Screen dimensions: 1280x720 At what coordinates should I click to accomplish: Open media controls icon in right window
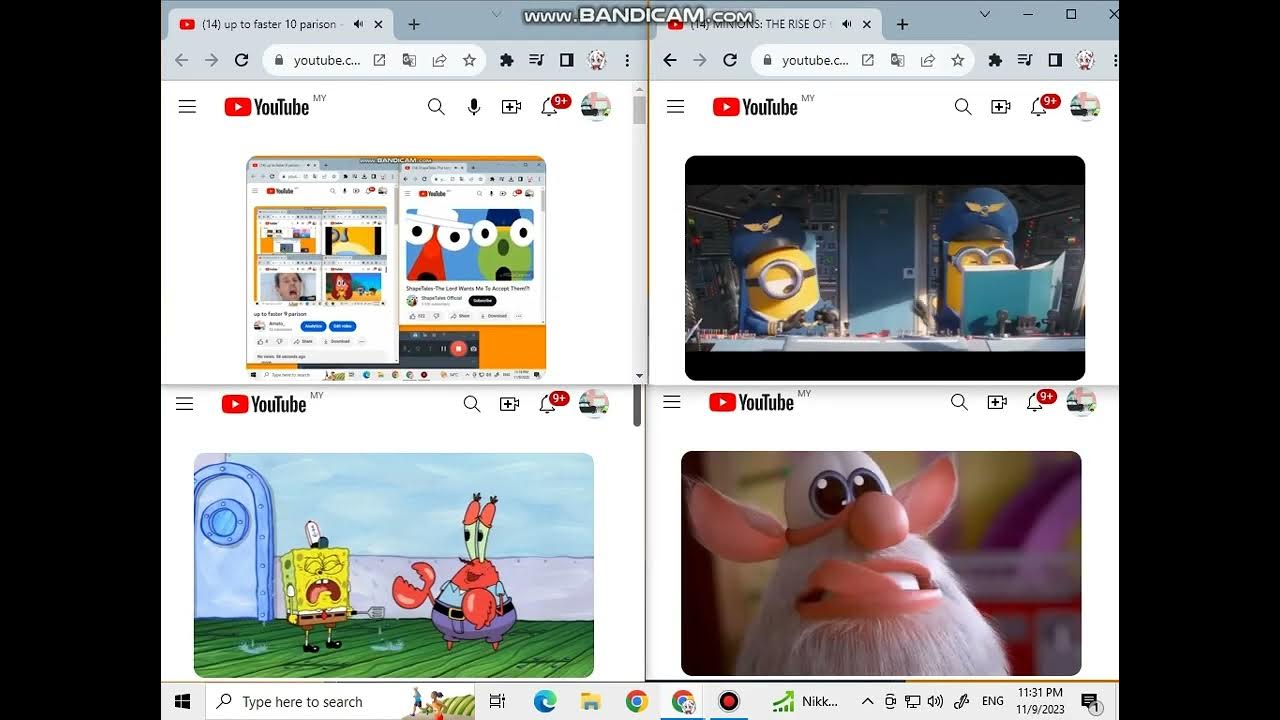(x=1024, y=60)
